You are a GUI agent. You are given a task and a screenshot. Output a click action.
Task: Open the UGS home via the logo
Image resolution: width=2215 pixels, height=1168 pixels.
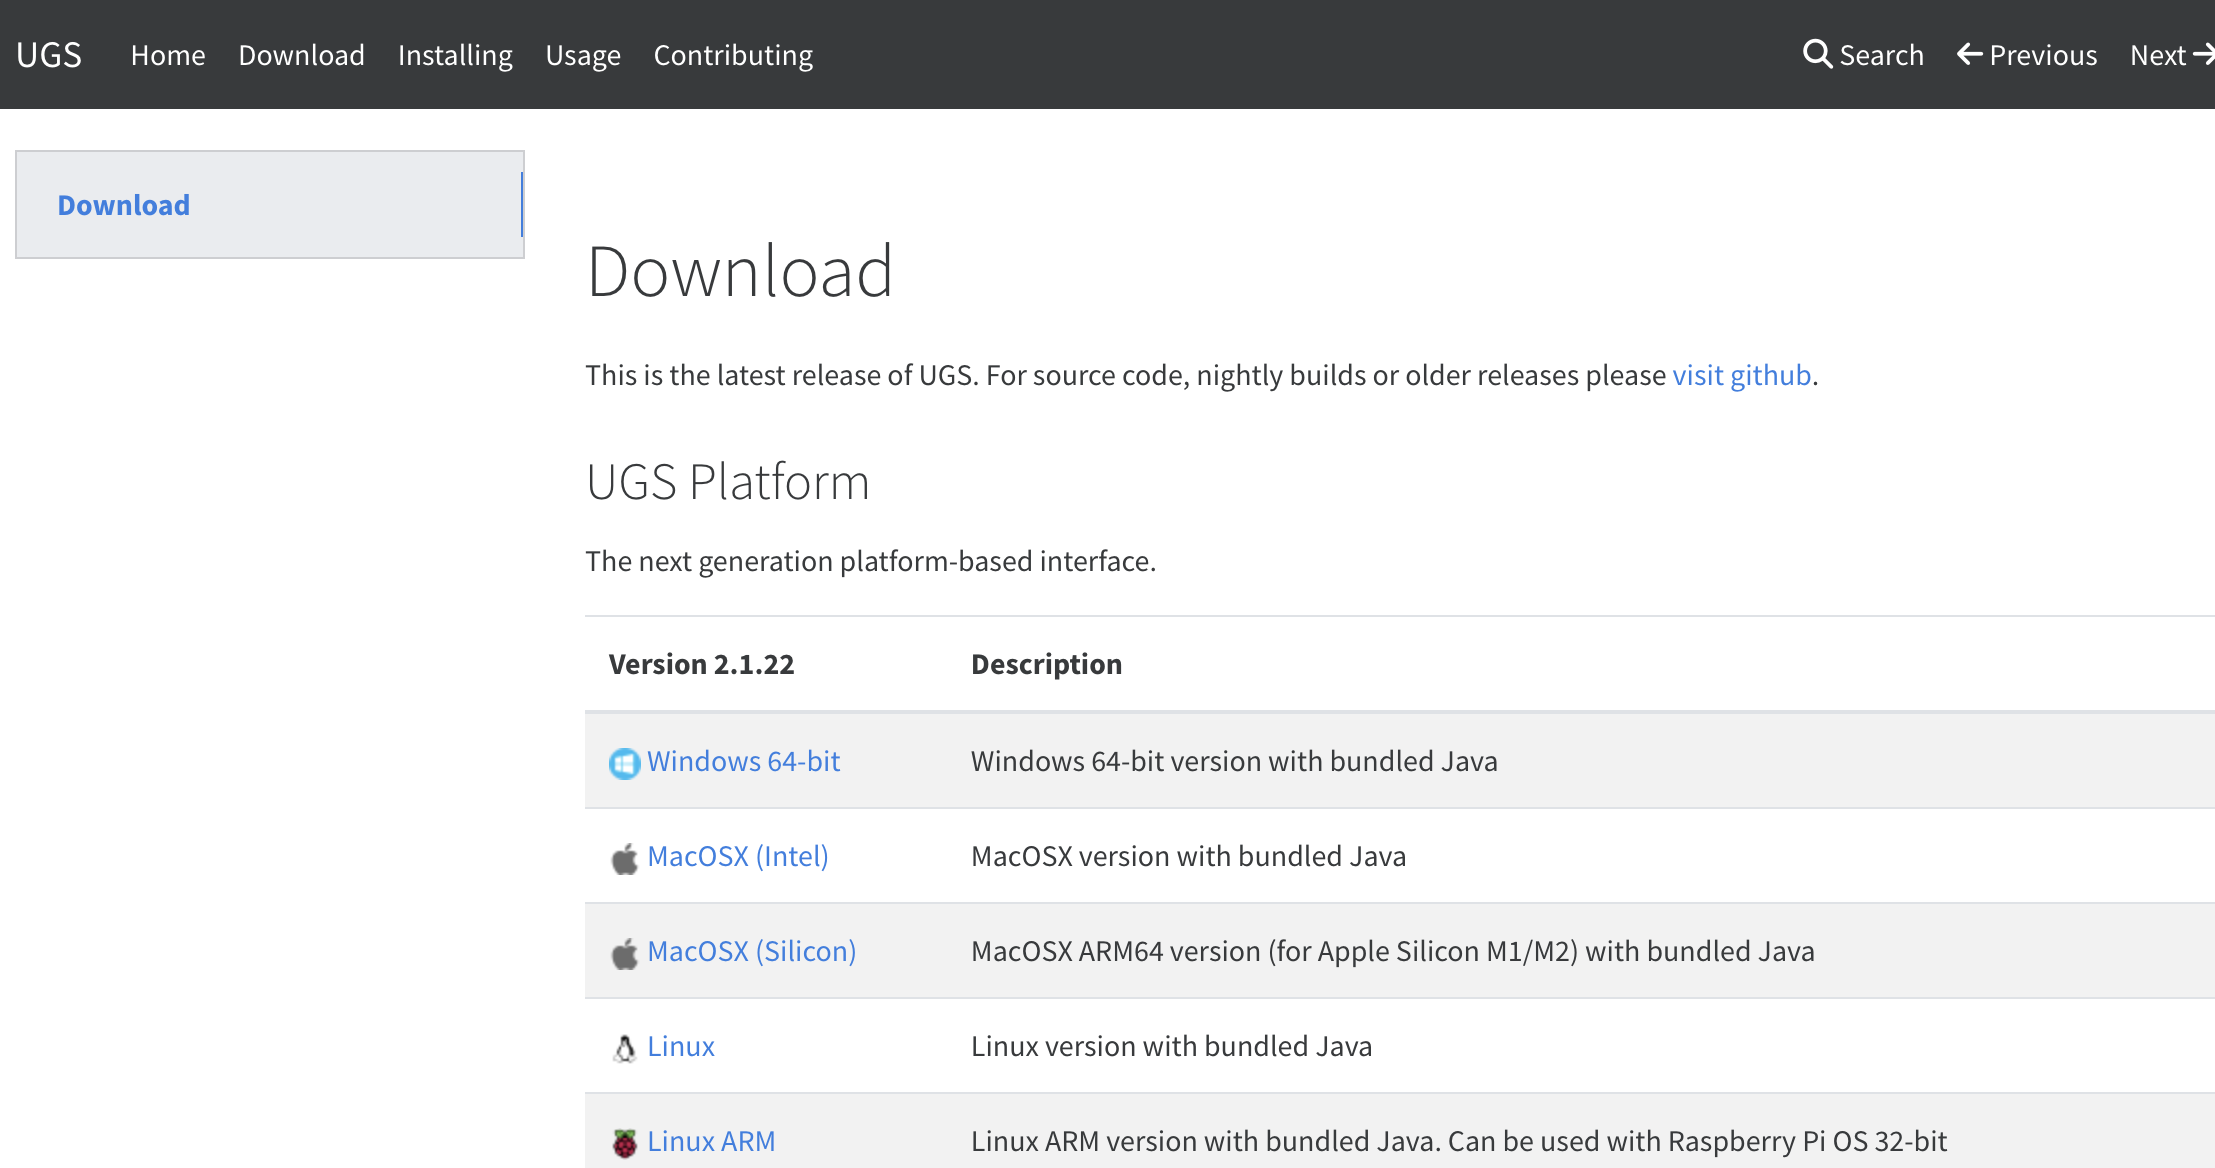(48, 54)
